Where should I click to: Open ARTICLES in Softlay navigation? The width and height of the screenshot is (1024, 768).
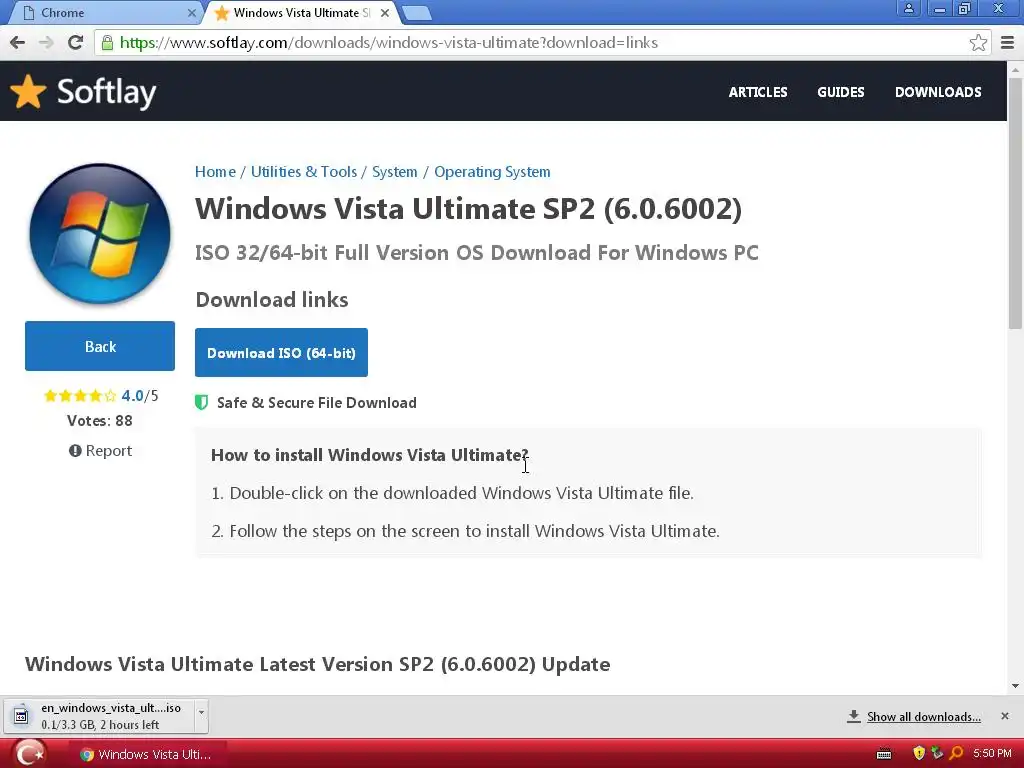pyautogui.click(x=758, y=92)
